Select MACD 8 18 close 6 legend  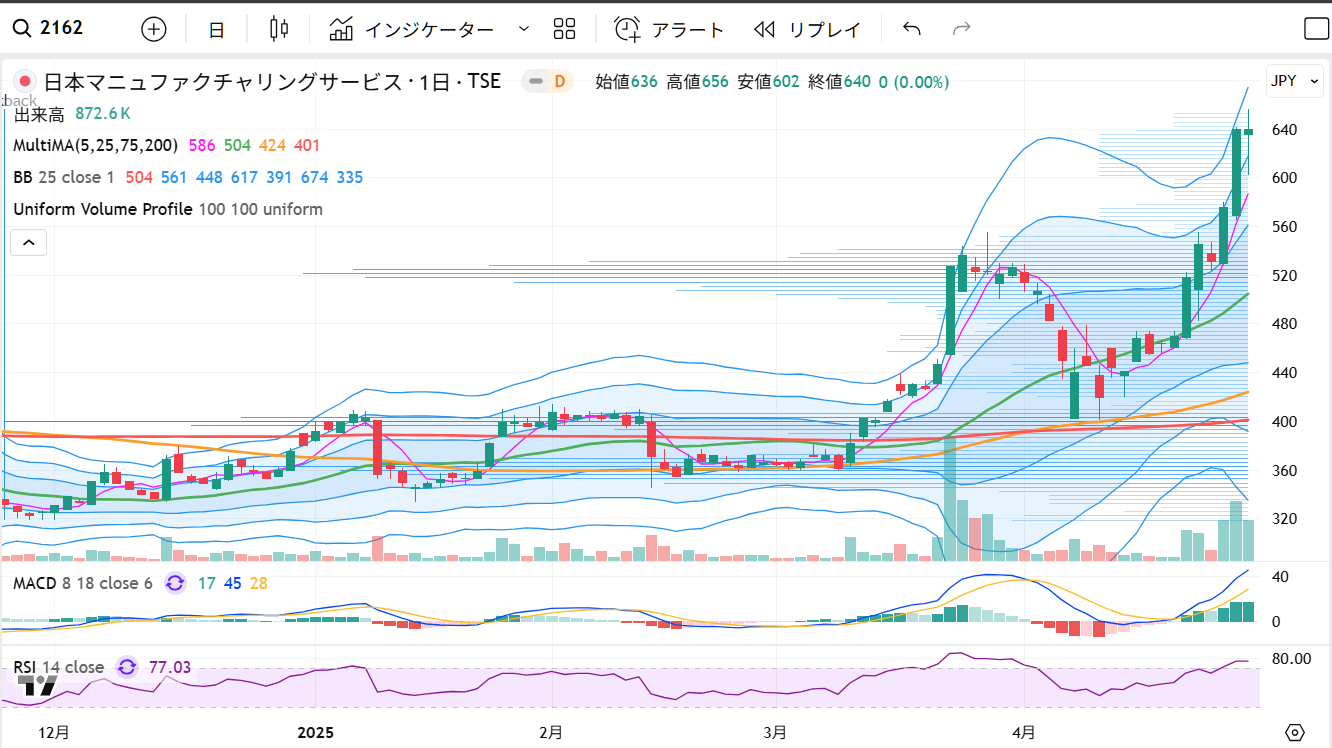(83, 583)
